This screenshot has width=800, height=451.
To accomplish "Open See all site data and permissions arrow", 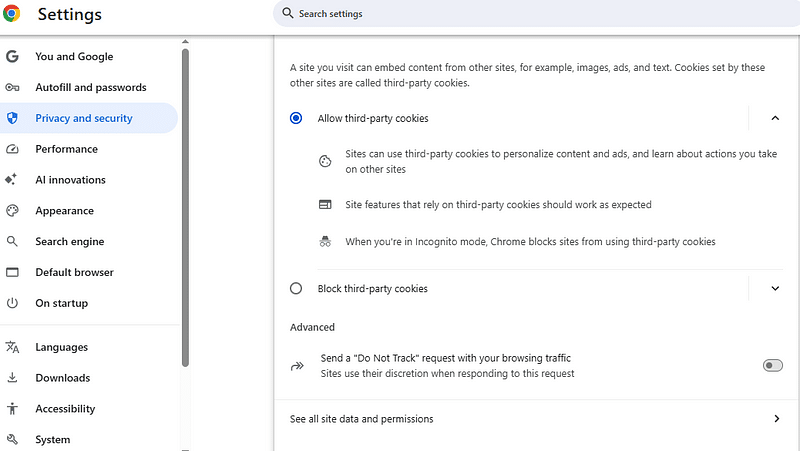I will coord(776,419).
